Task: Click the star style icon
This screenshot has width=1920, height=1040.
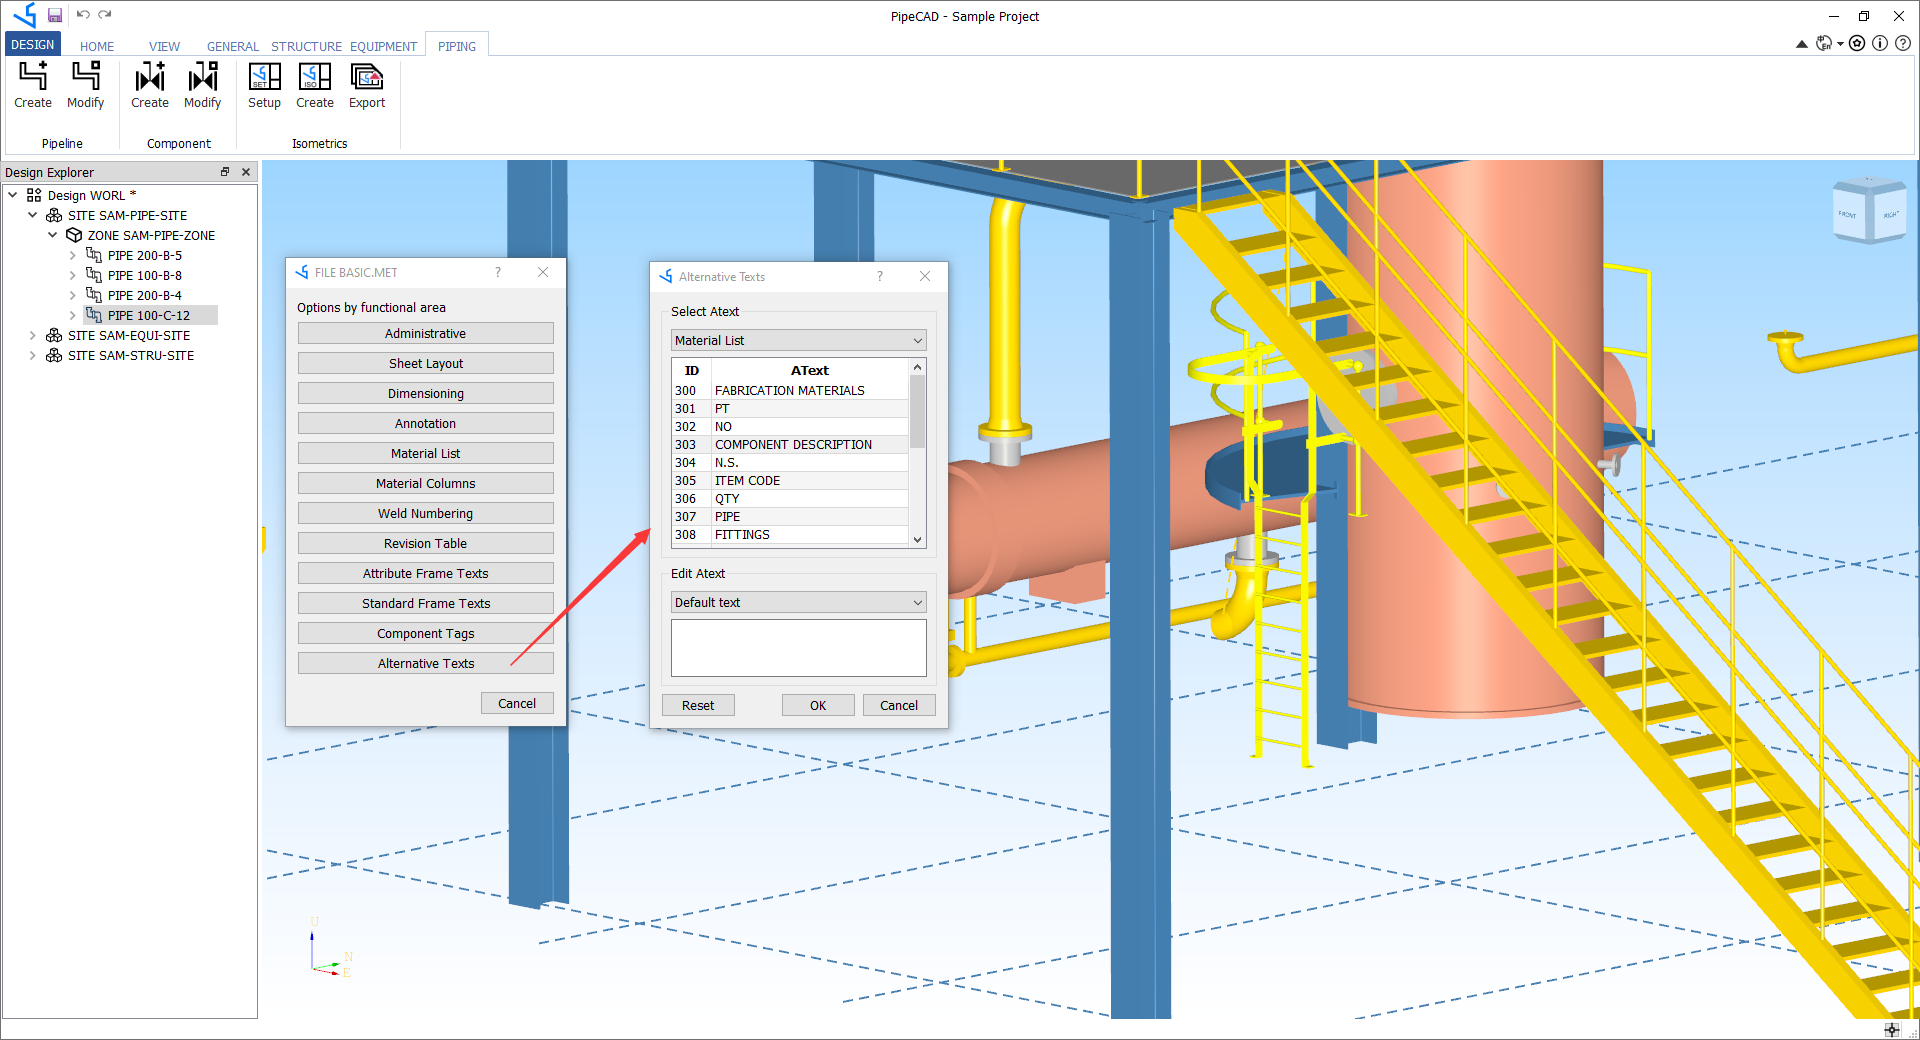Action: click(x=1857, y=43)
